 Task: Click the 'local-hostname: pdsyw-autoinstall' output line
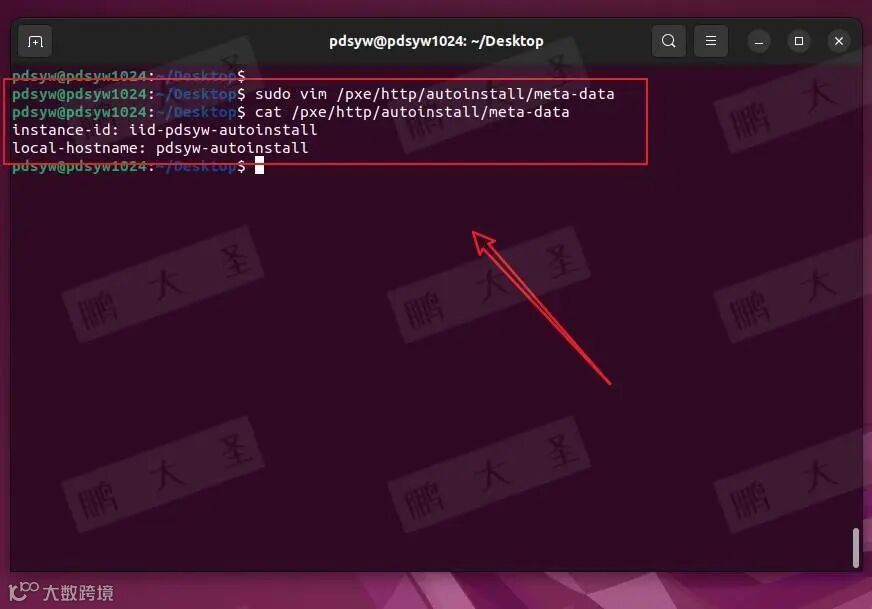160,148
